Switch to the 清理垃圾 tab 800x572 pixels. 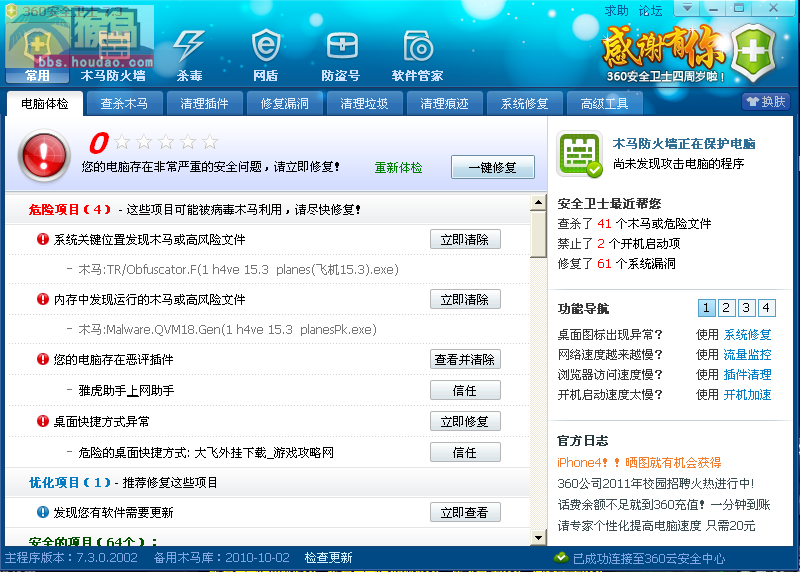tap(364, 104)
